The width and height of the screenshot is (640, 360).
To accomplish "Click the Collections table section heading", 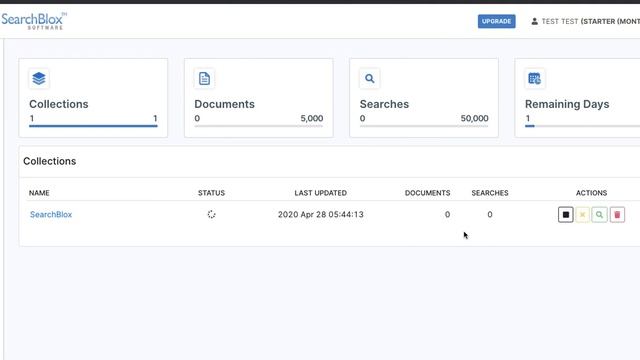I will click(x=49, y=161).
